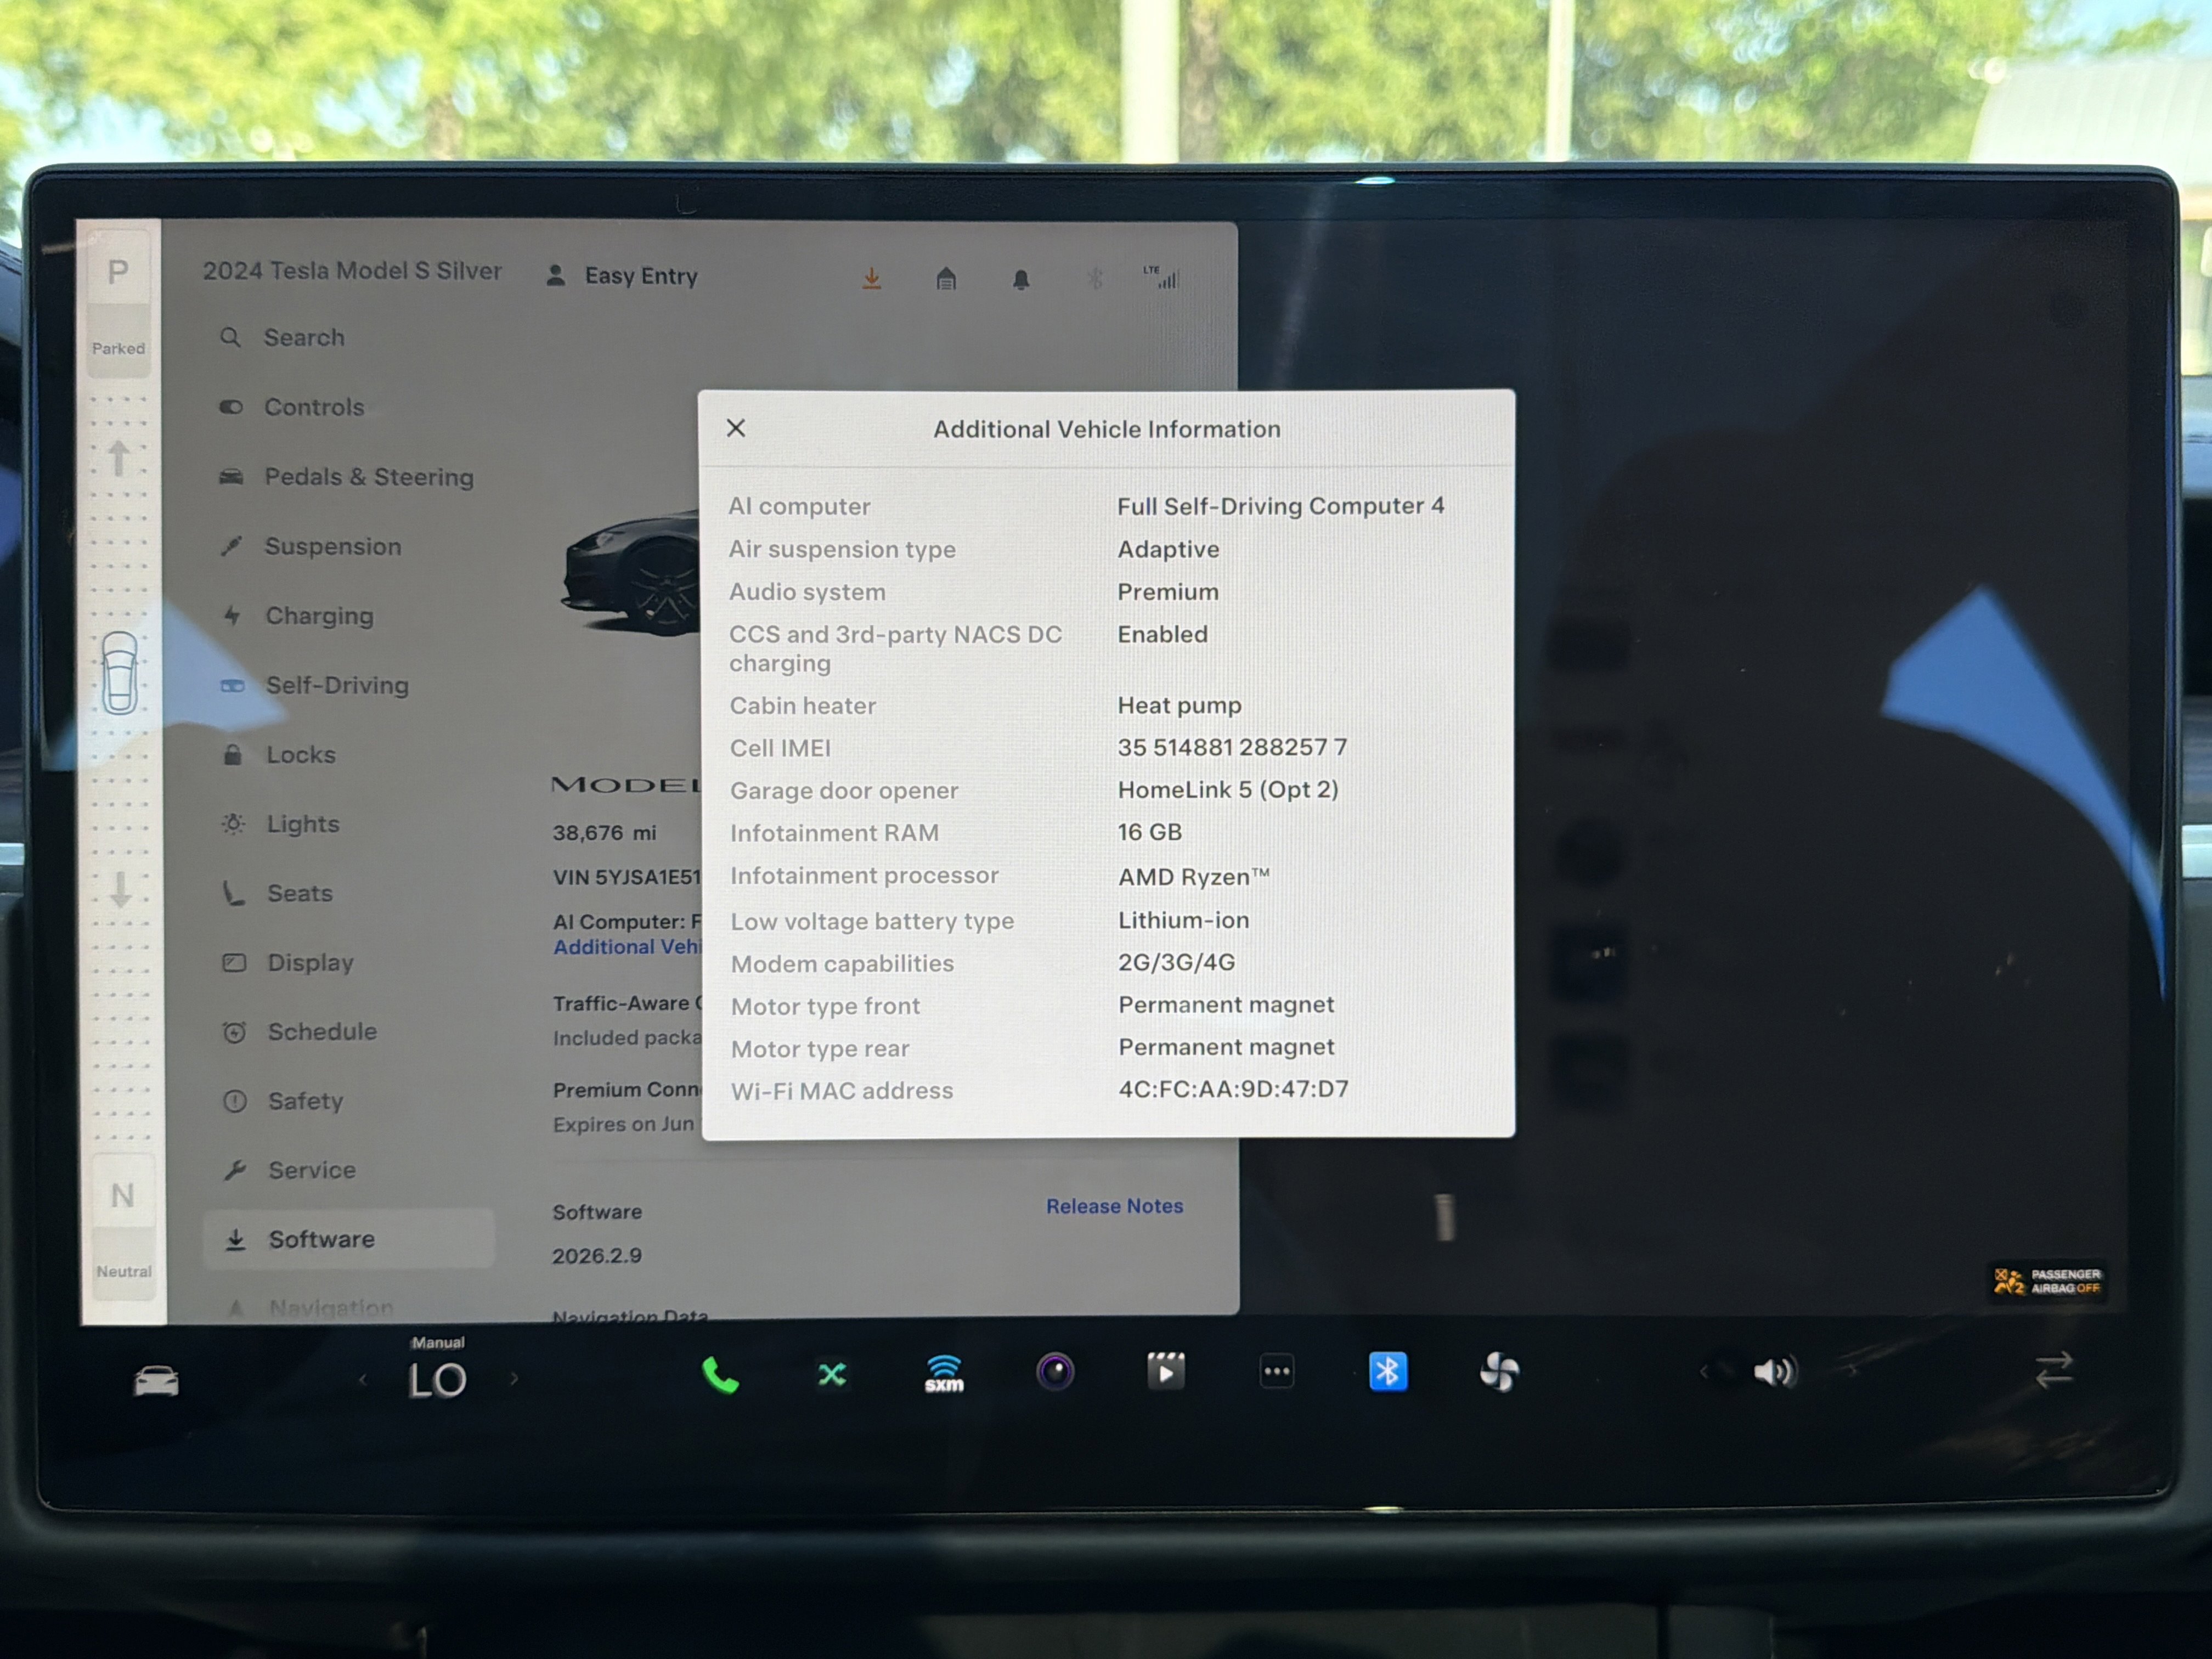The width and height of the screenshot is (2212, 1659).
Task: Increase temperature with the right chevron
Action: tap(514, 1378)
